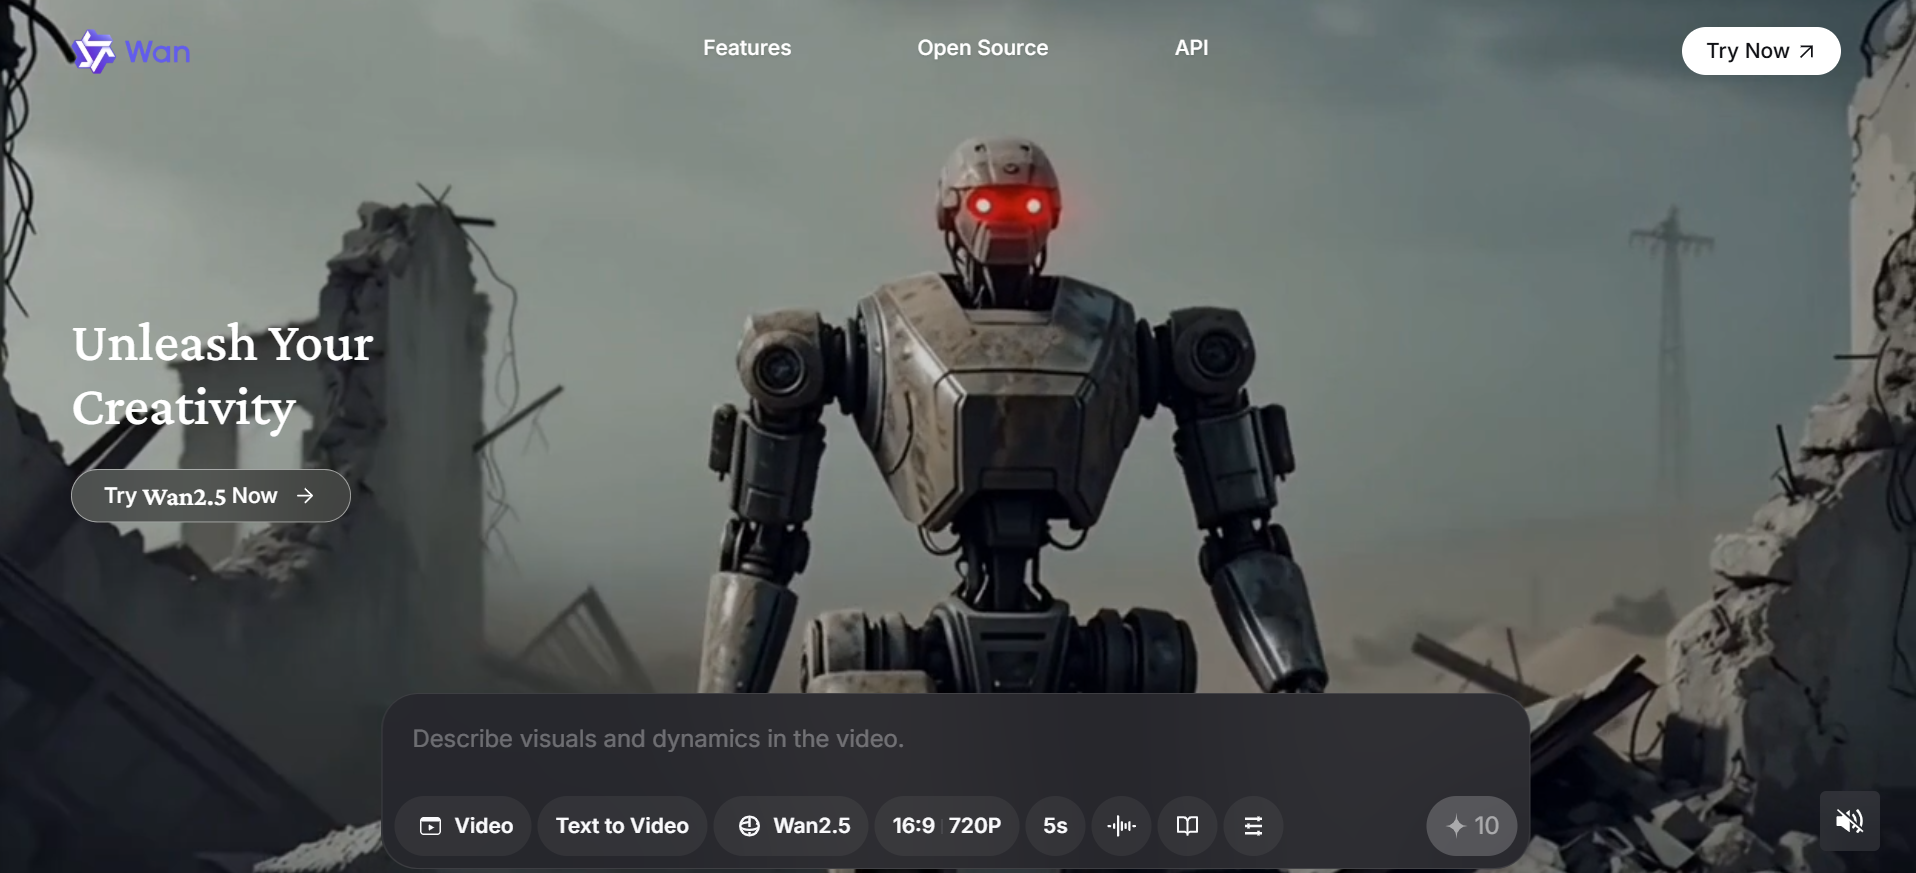
Task: Open the Wan2.5 model selector
Action: point(791,826)
